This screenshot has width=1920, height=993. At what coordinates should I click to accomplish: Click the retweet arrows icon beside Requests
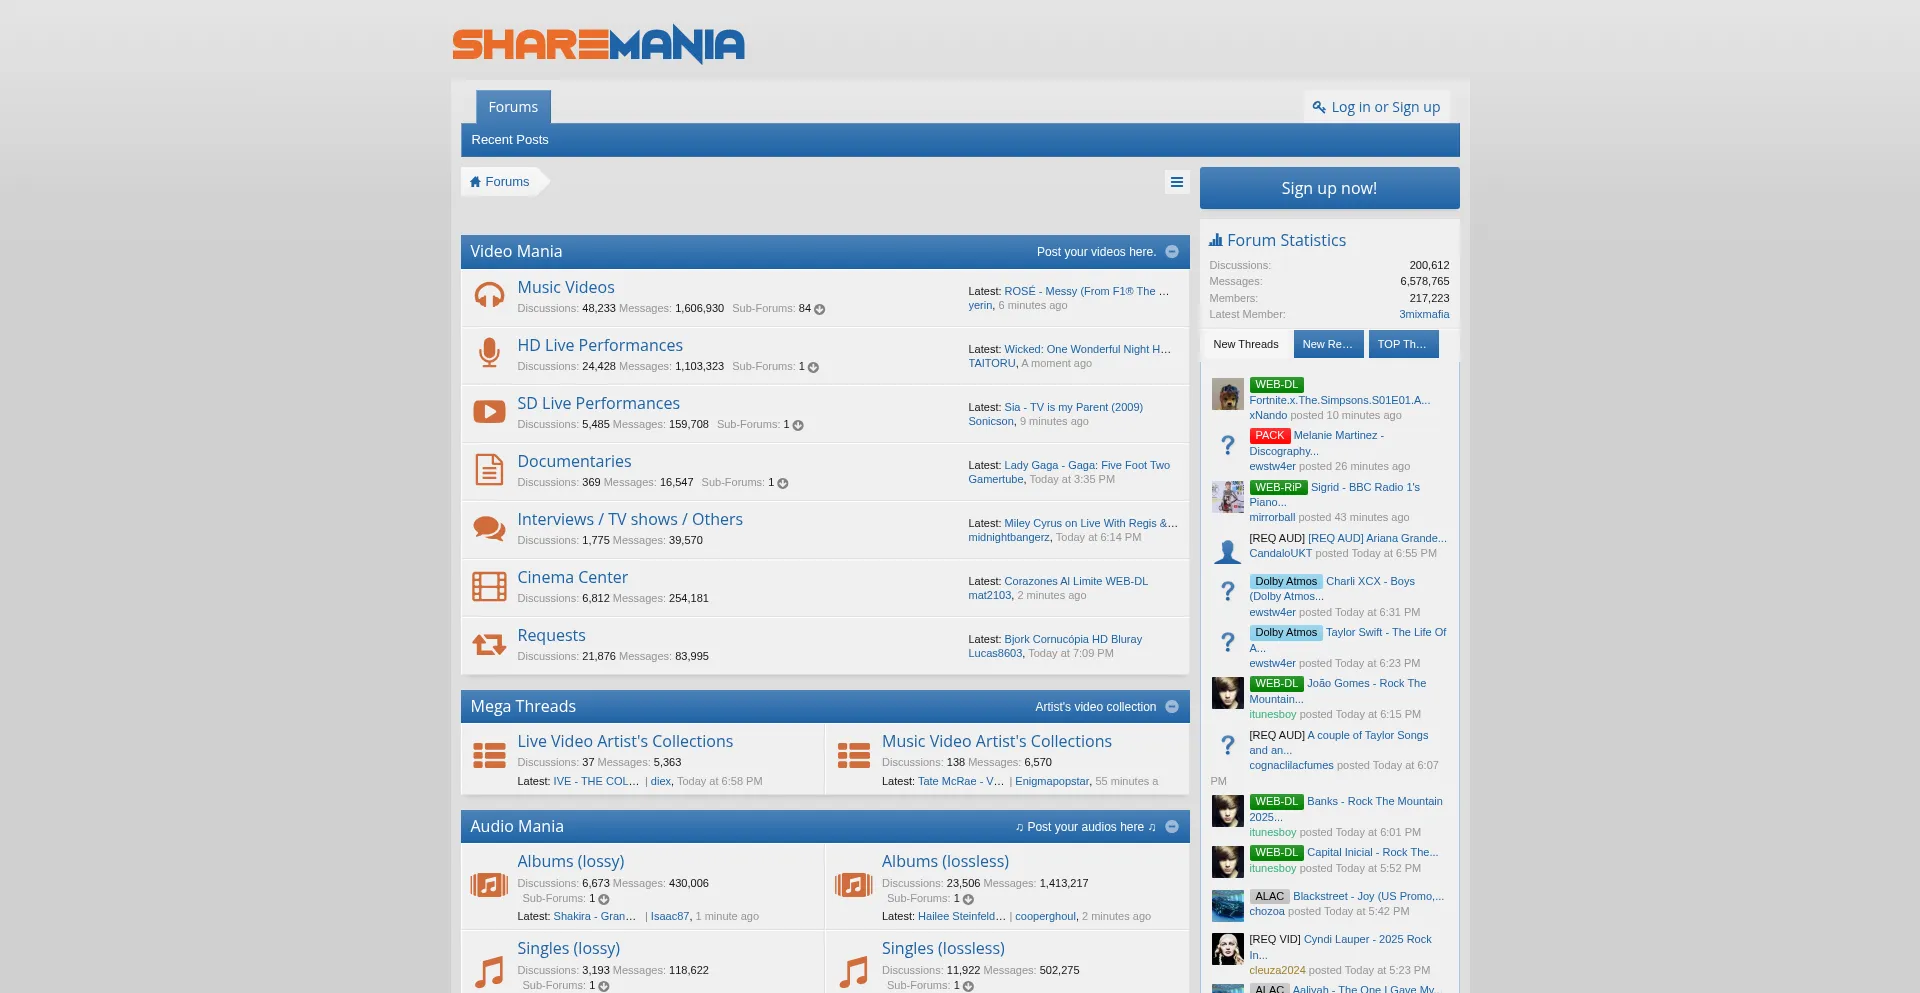click(x=489, y=644)
